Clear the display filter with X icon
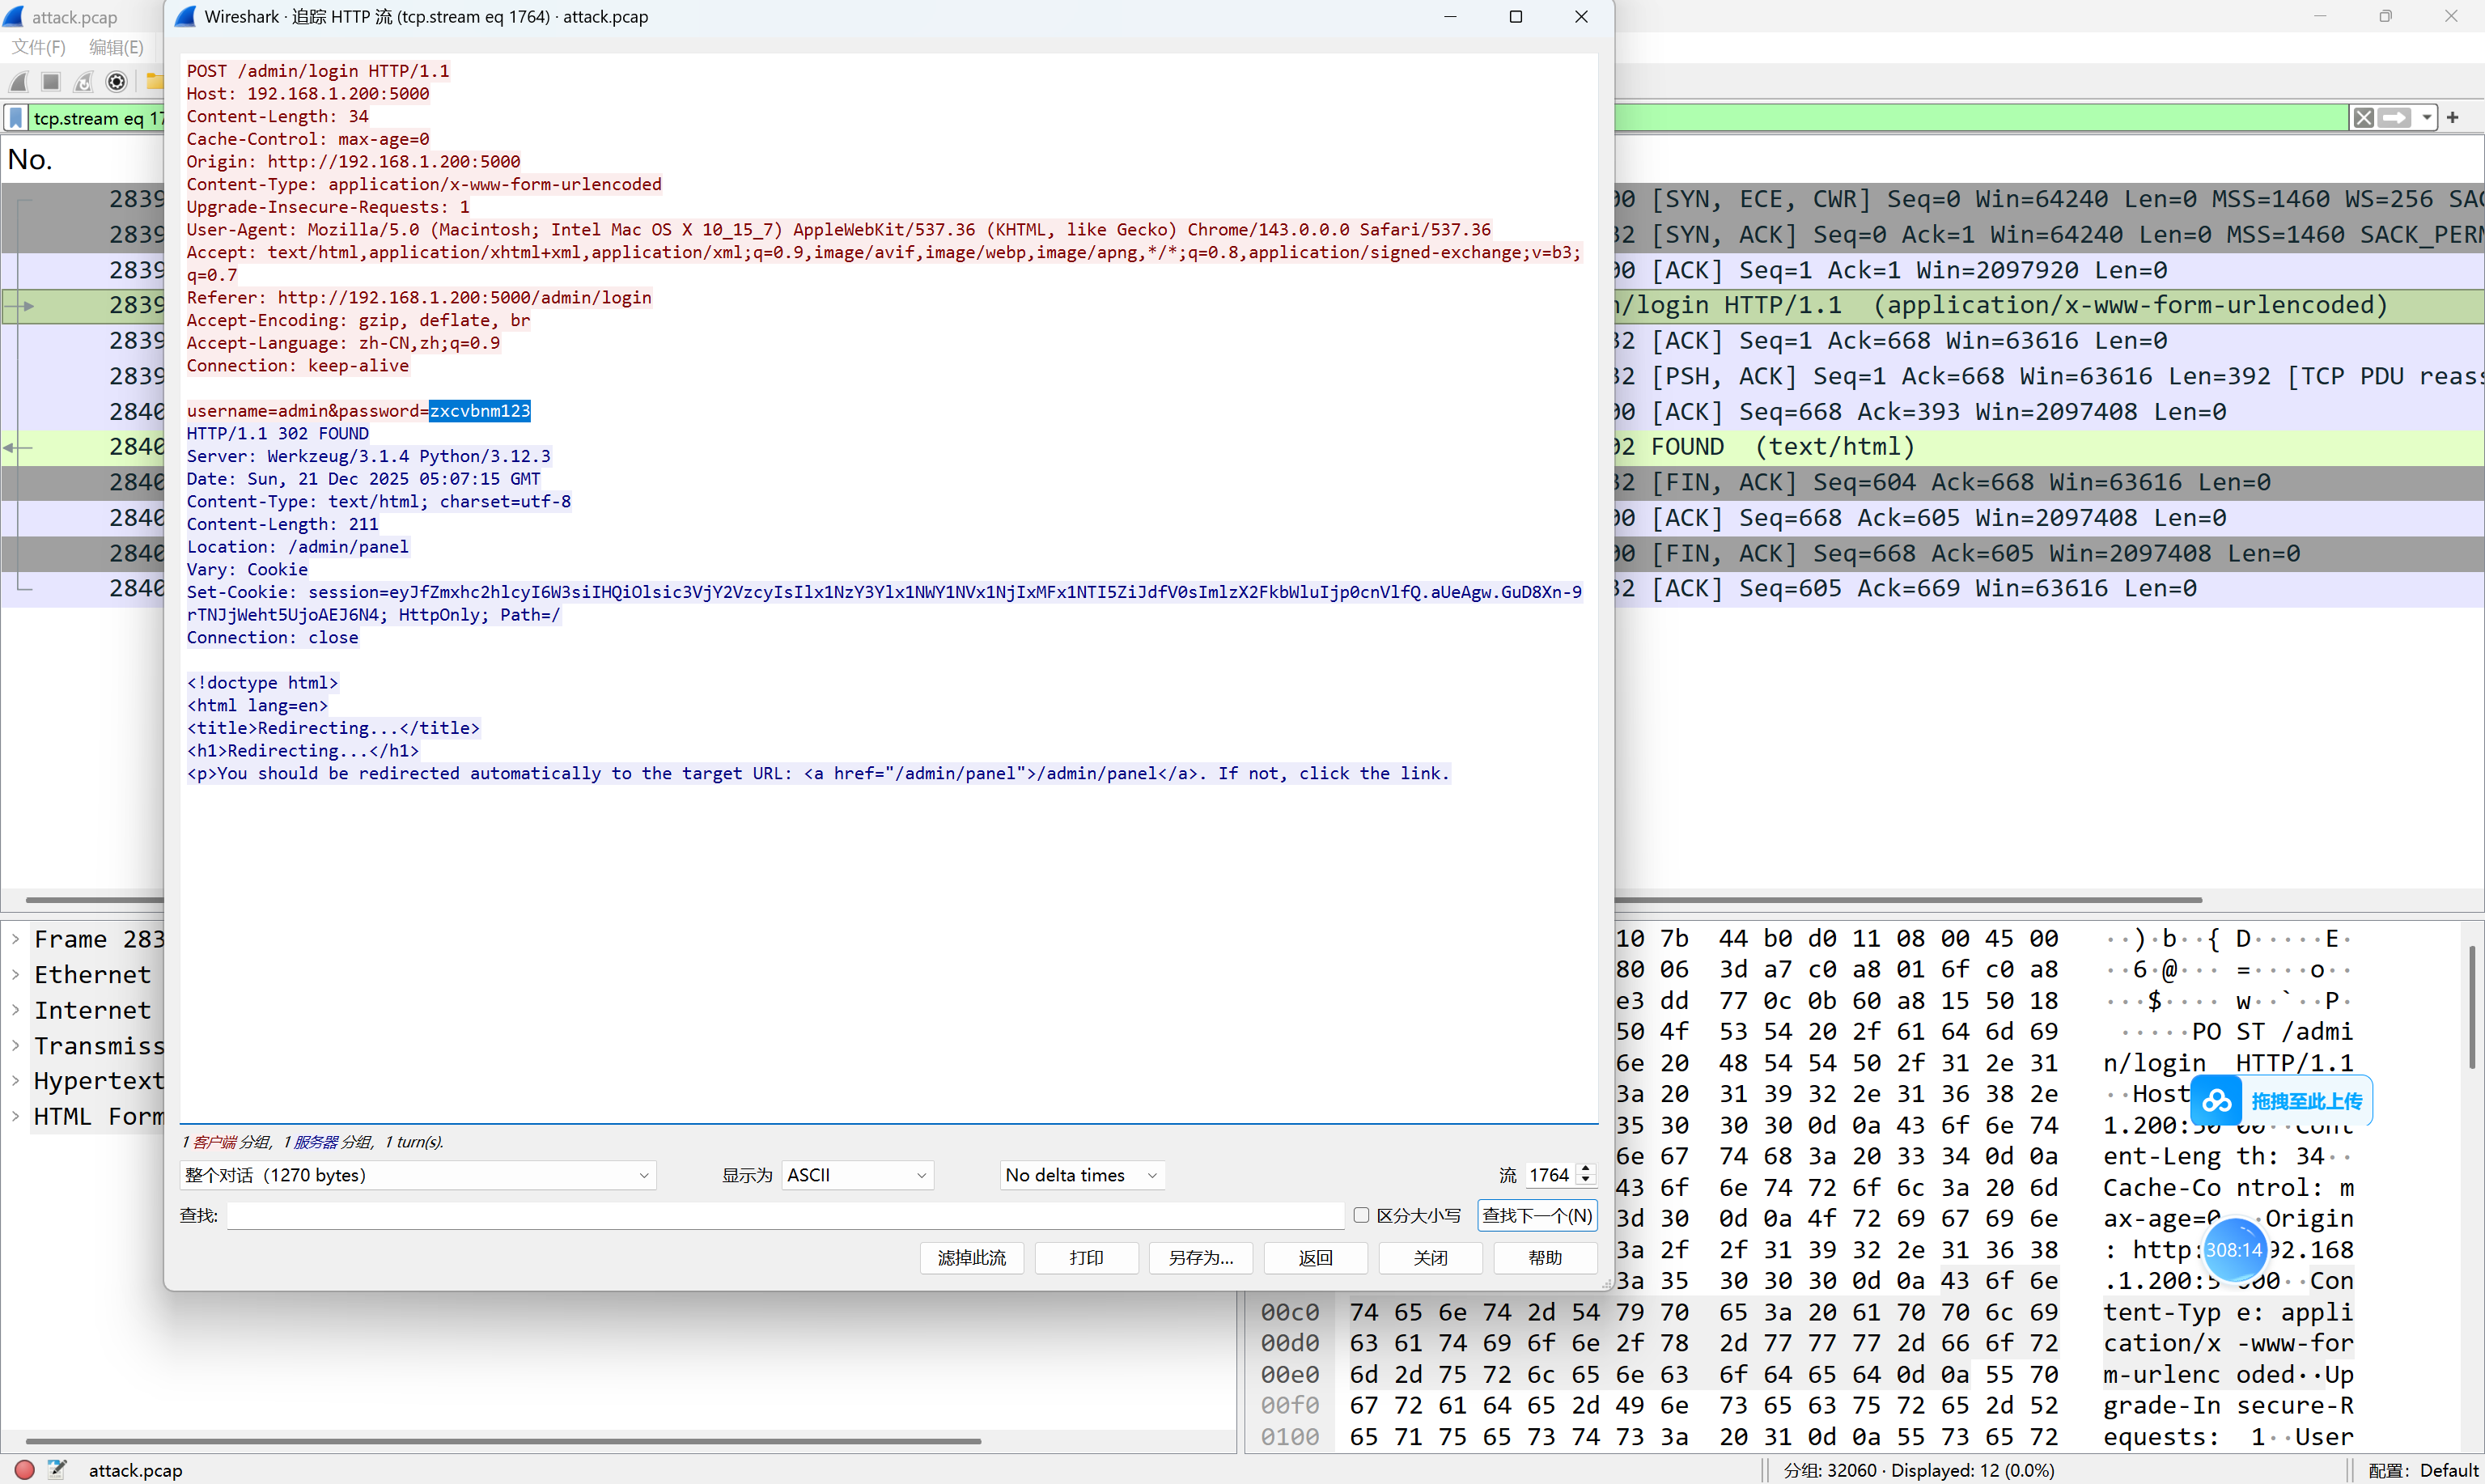This screenshot has height=1484, width=2485. 2364,118
